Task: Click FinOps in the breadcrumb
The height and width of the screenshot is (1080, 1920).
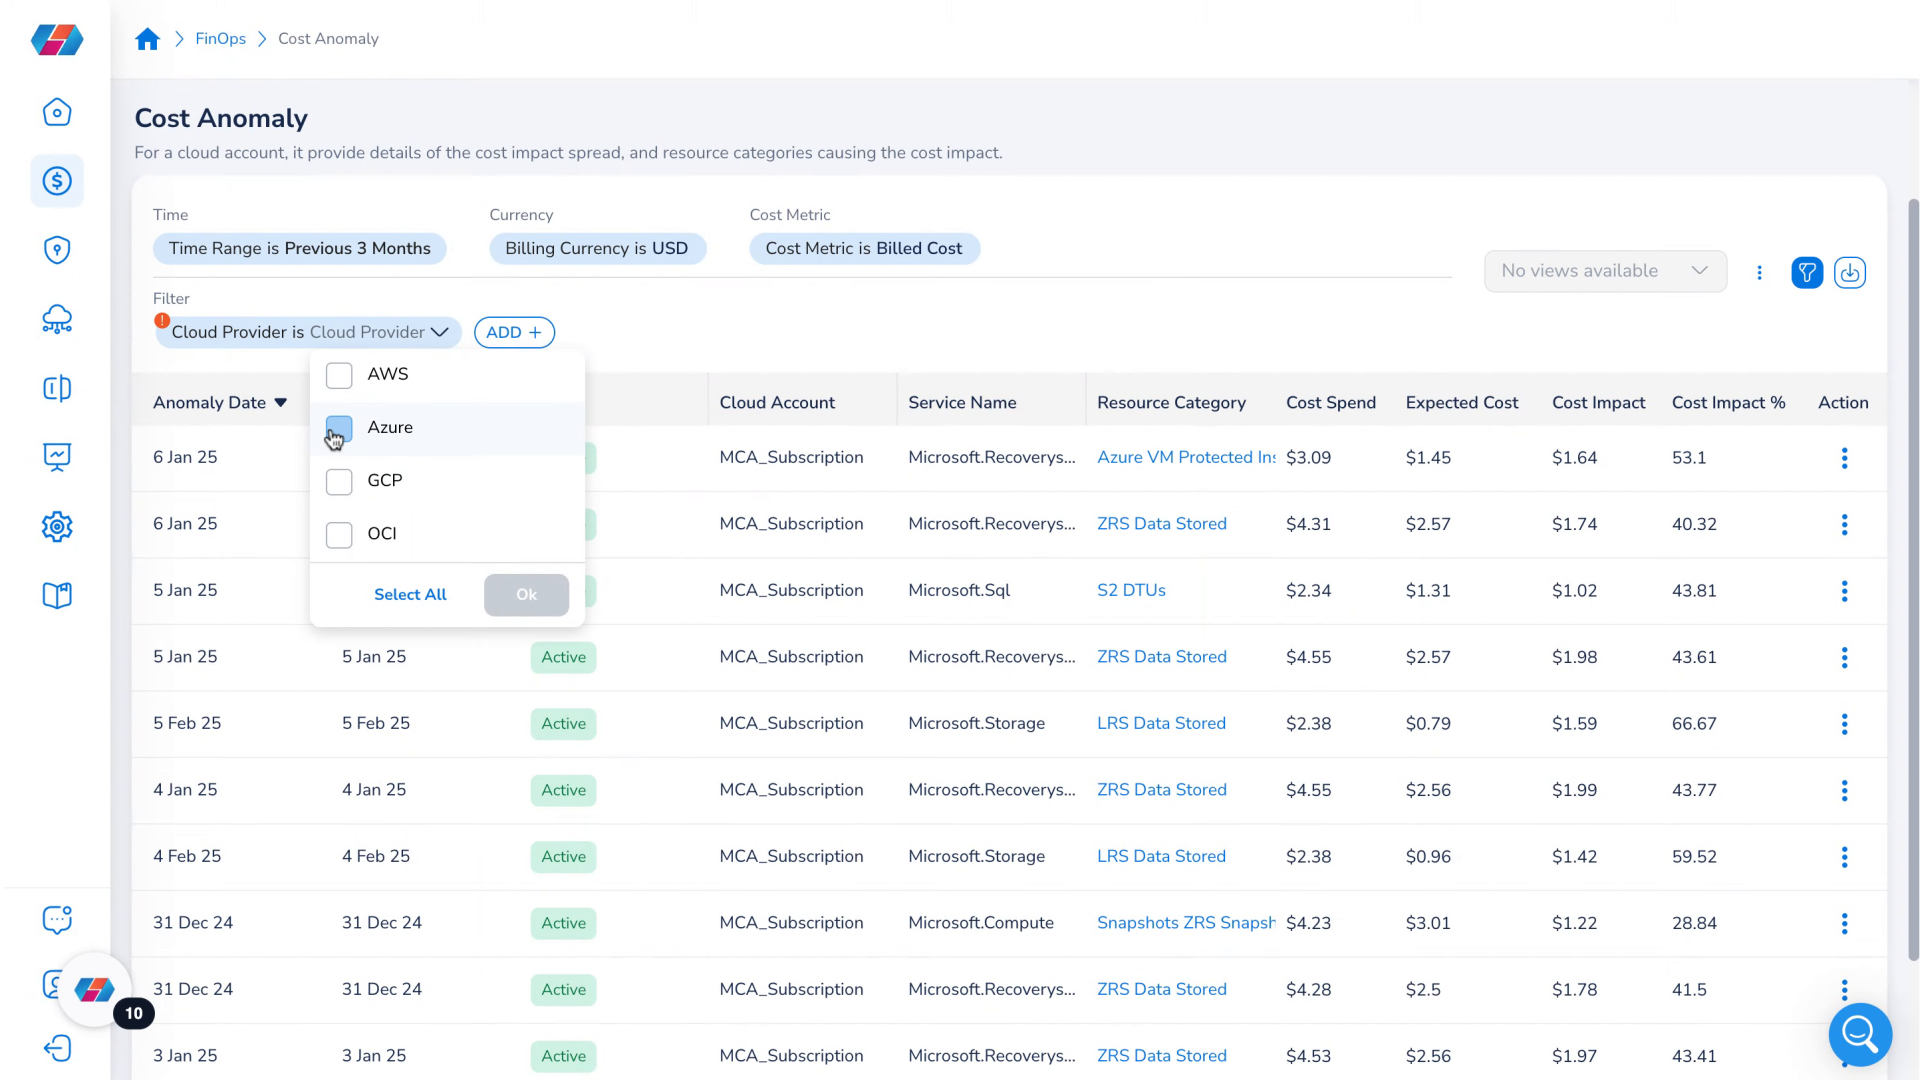Action: point(220,39)
